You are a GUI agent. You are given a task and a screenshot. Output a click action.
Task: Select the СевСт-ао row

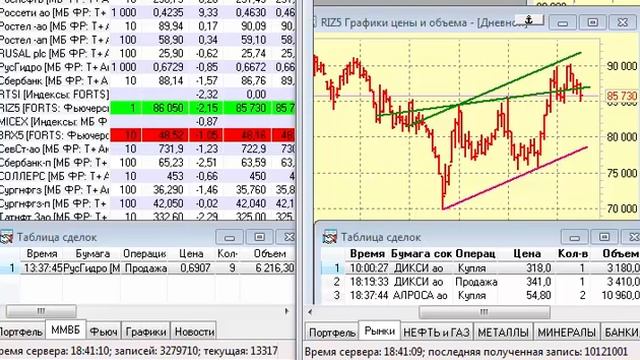[147, 149]
